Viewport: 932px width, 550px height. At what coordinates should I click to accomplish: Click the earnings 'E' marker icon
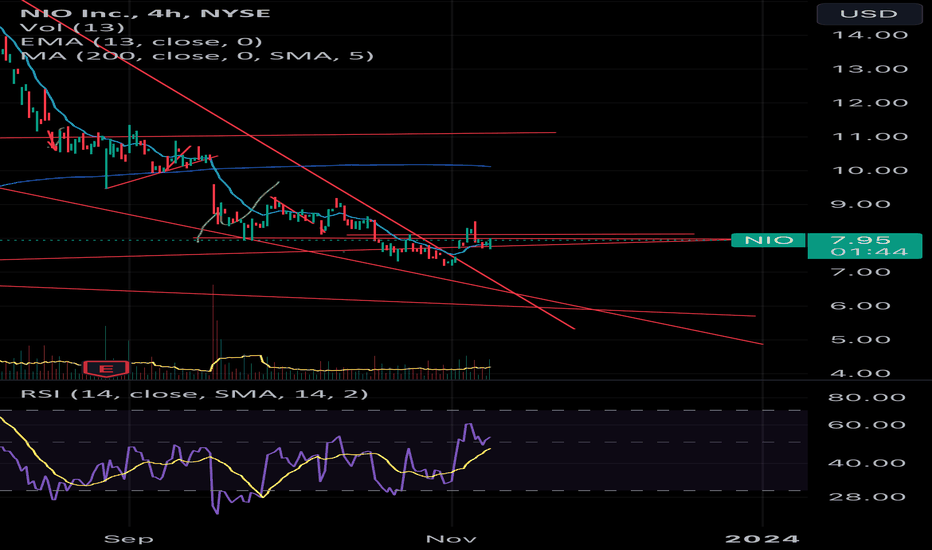106,369
